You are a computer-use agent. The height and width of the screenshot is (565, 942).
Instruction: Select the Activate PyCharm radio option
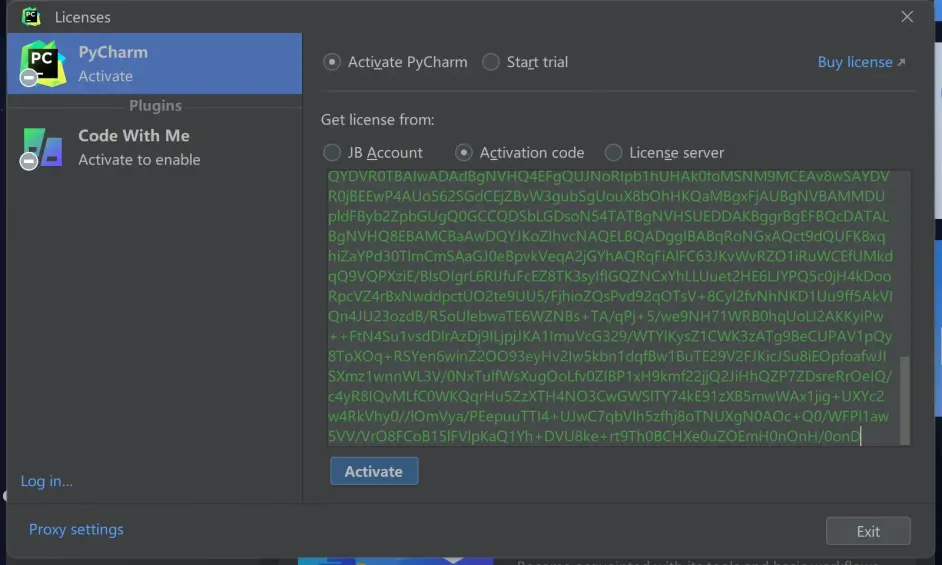coord(332,62)
